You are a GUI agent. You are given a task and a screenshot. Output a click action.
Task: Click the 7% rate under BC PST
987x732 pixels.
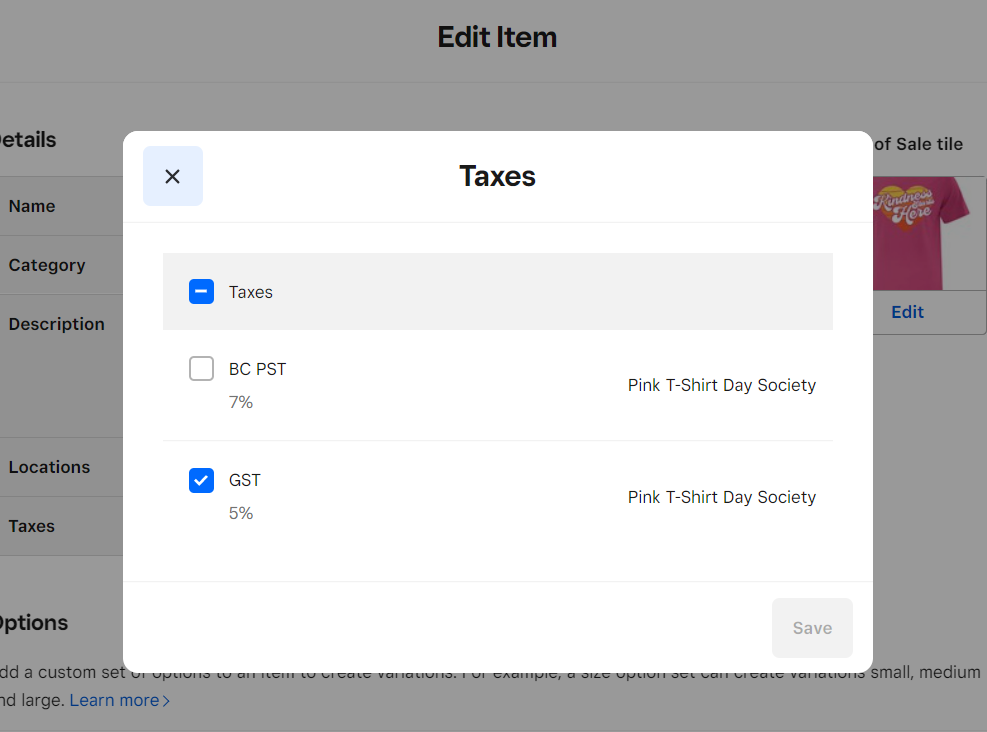[x=241, y=402]
